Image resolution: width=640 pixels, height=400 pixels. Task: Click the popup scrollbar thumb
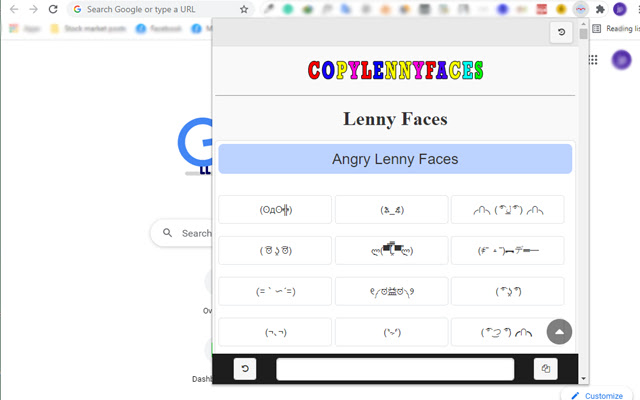583,33
